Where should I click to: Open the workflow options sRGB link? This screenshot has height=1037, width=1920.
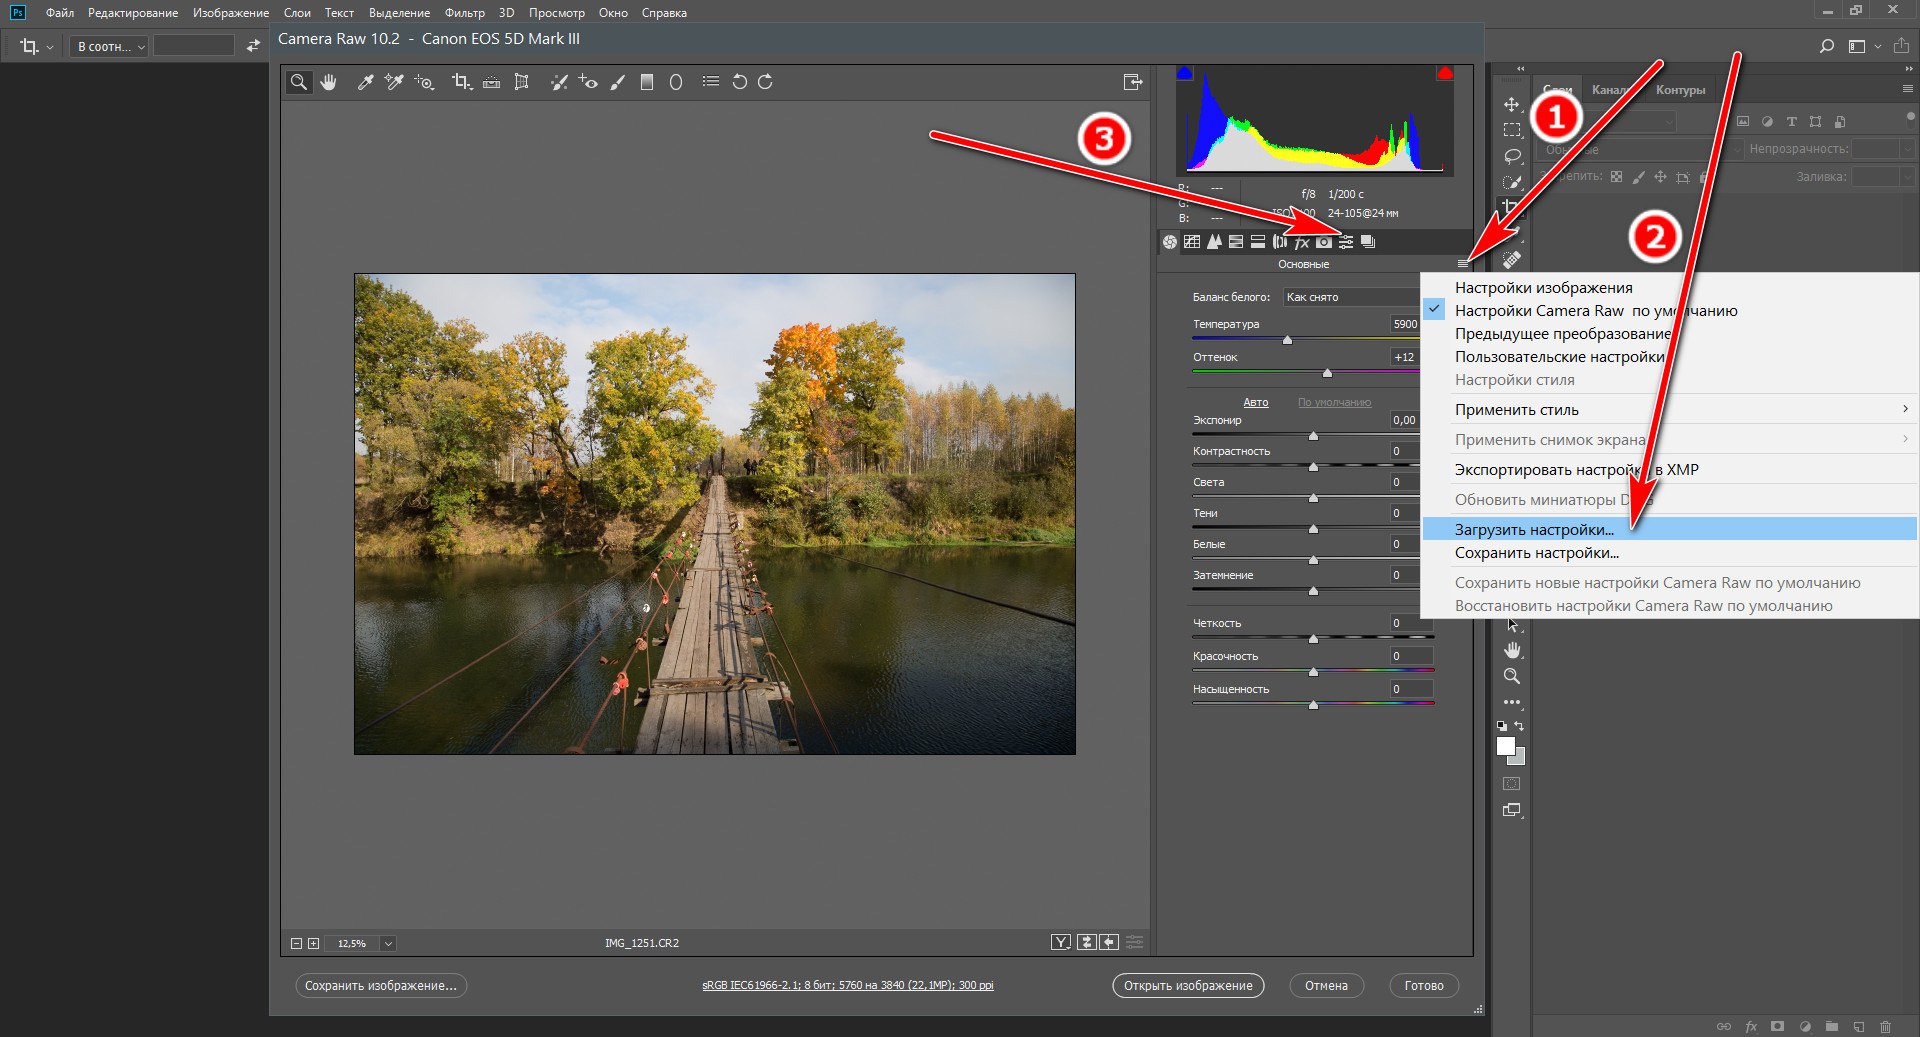pyautogui.click(x=847, y=985)
